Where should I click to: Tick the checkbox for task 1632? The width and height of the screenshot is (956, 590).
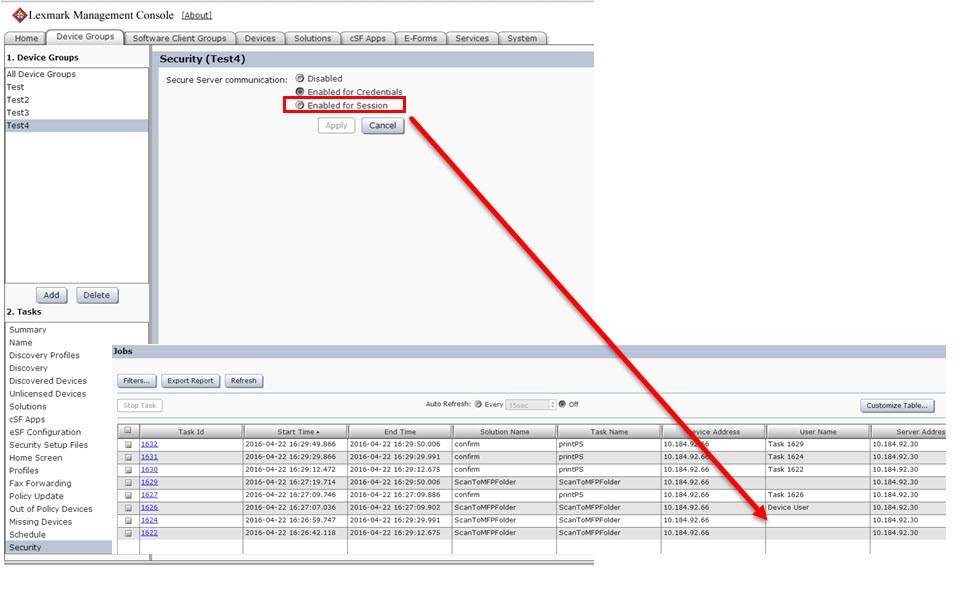tap(127, 444)
